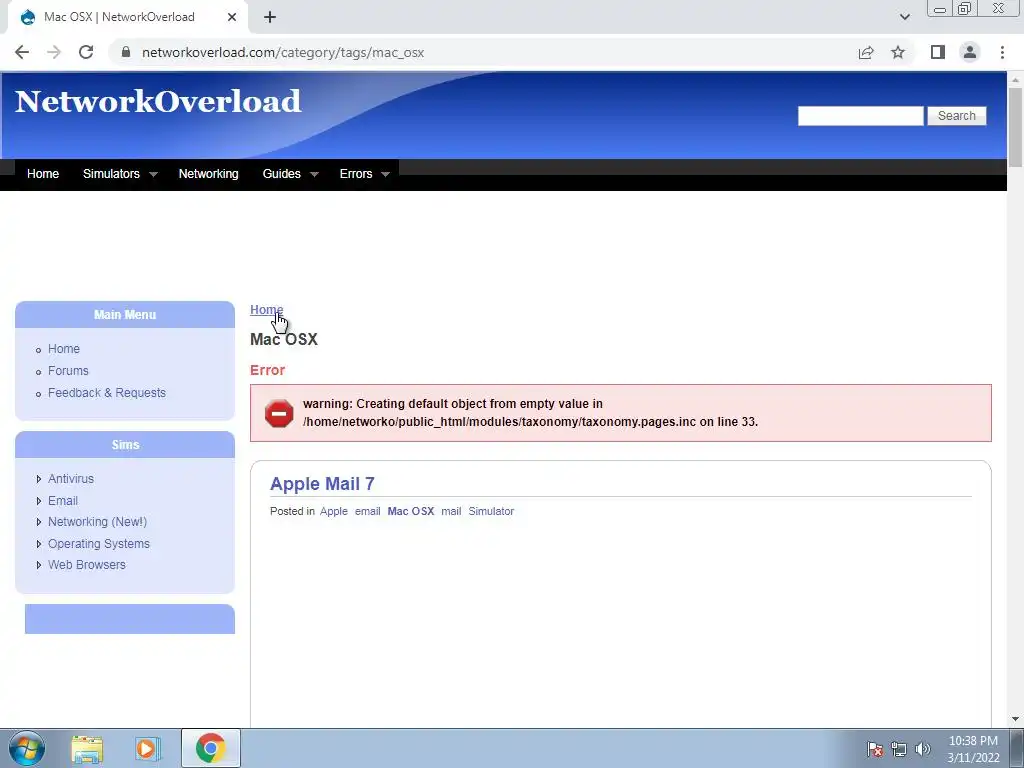Open Operating Systems sims link
1024x768 pixels.
click(99, 543)
